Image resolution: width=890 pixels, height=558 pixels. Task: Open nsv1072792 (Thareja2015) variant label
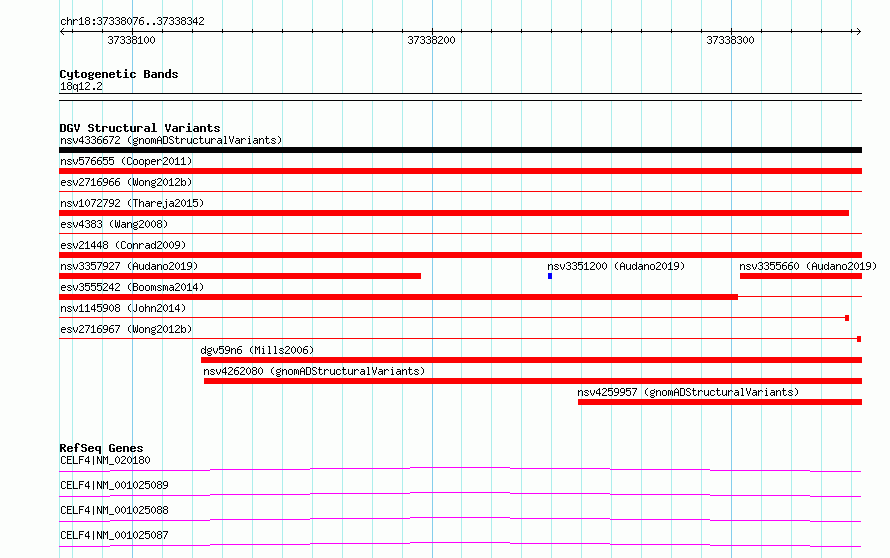132,203
